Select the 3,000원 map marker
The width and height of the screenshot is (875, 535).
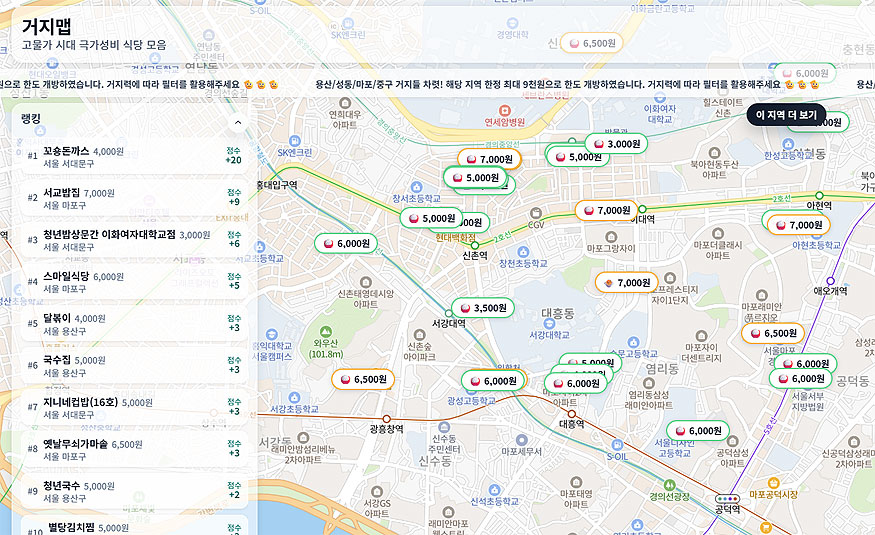click(x=615, y=144)
